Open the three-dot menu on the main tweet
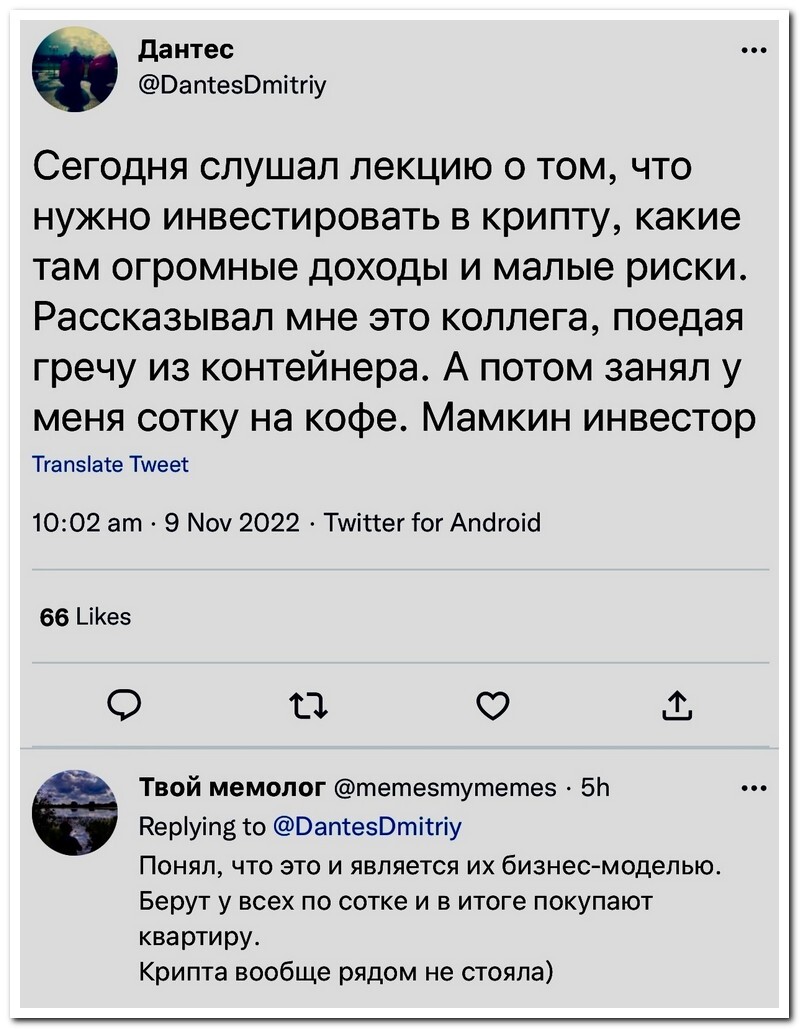This screenshot has width=800, height=1029. pyautogui.click(x=754, y=51)
